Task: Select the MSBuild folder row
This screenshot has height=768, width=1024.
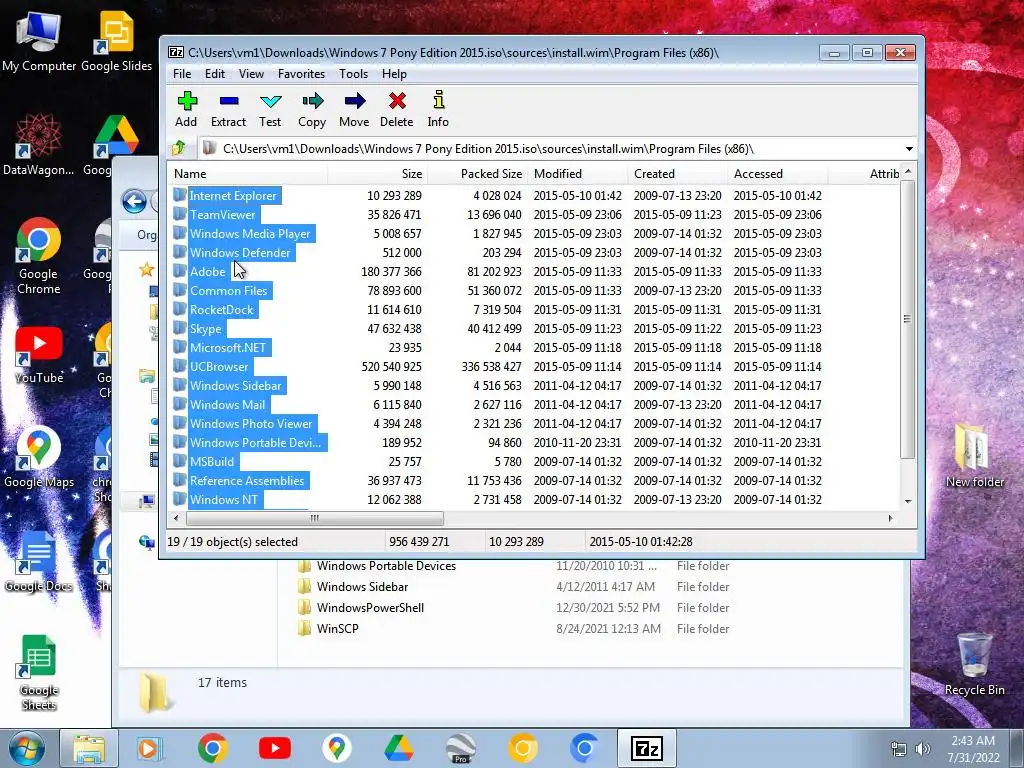Action: [205, 461]
